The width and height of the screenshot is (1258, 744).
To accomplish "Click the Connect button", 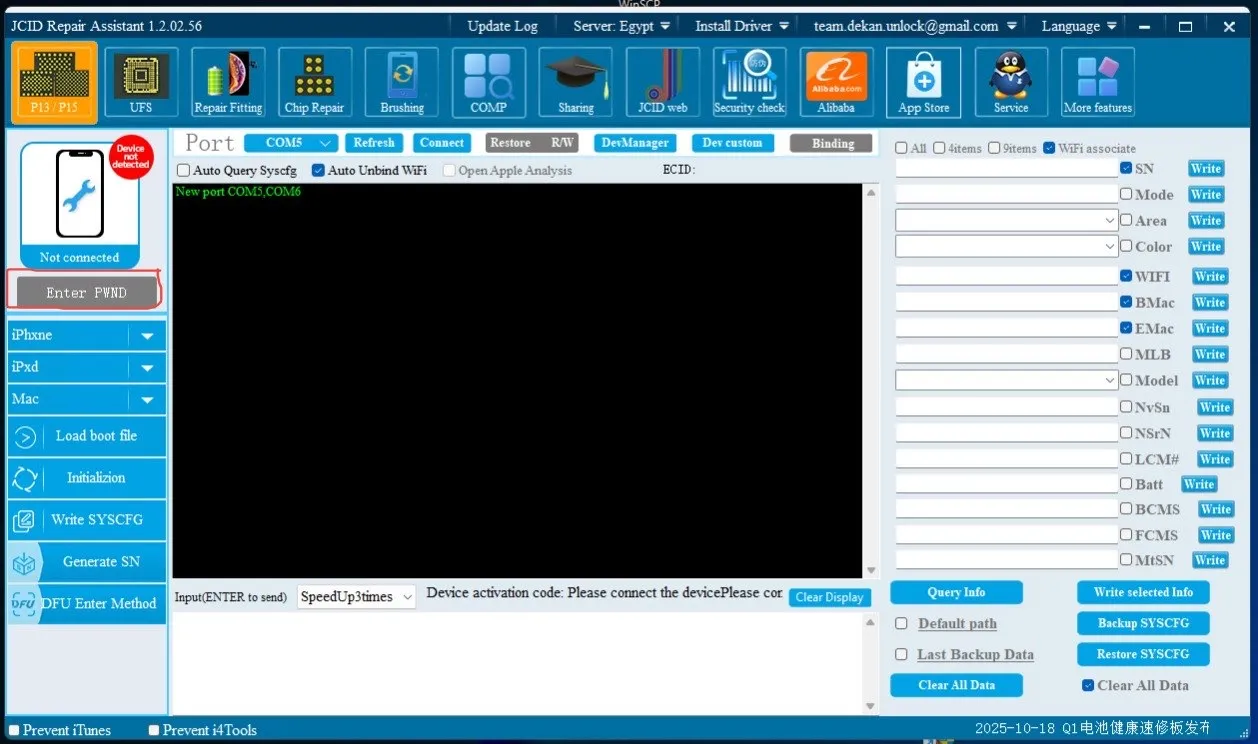I will pos(442,143).
